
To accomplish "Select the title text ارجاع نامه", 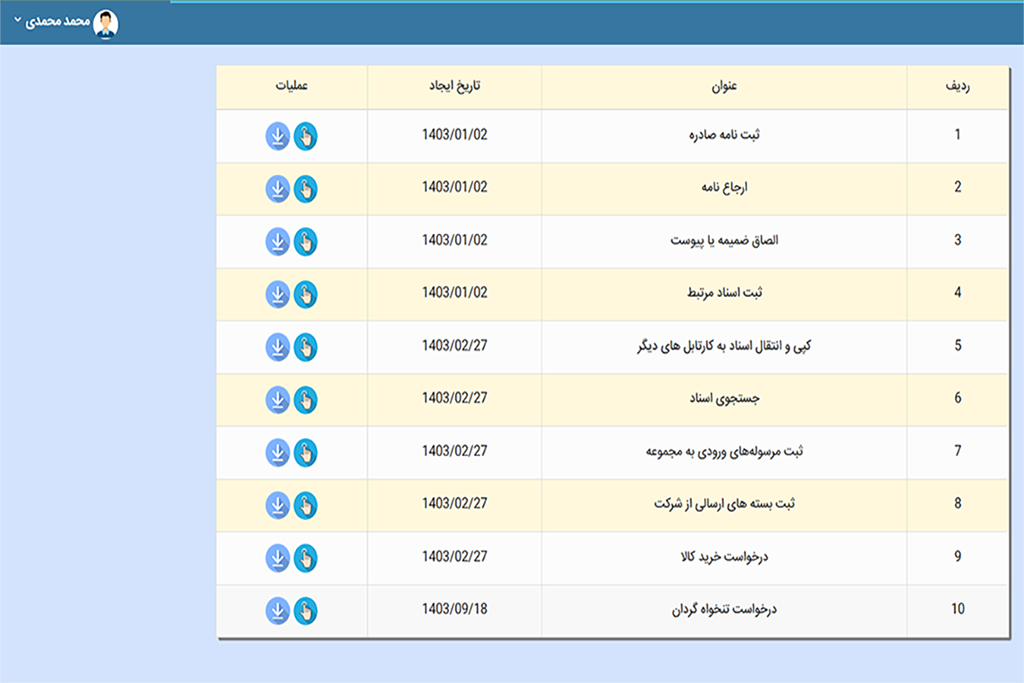I will point(724,188).
